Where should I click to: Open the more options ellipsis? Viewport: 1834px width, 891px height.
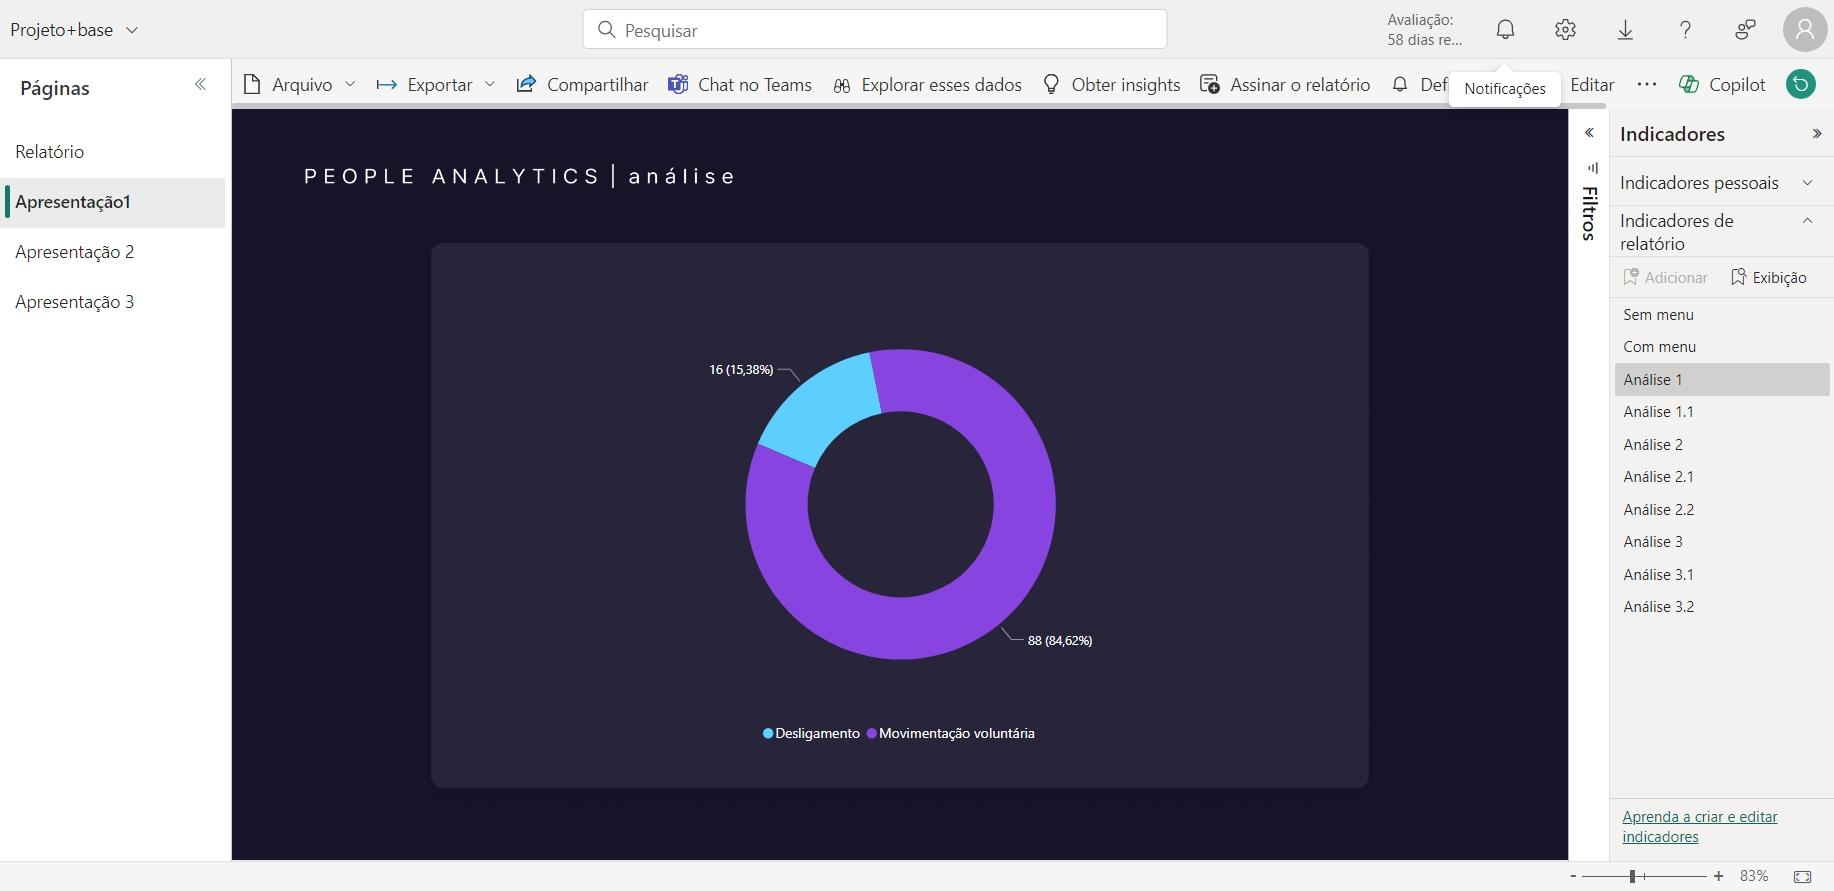click(x=1646, y=85)
